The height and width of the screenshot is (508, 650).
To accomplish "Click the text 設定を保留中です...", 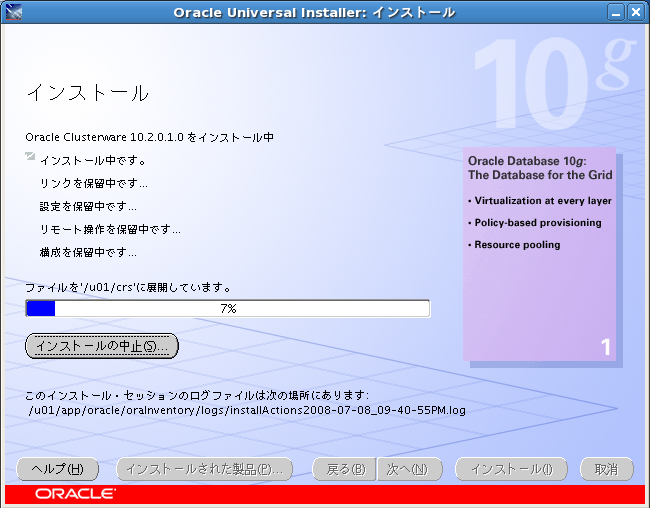I will click(88, 206).
